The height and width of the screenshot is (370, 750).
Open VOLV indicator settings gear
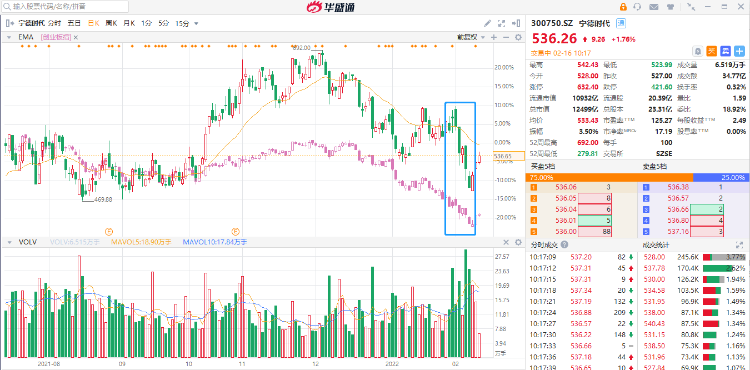click(x=518, y=242)
